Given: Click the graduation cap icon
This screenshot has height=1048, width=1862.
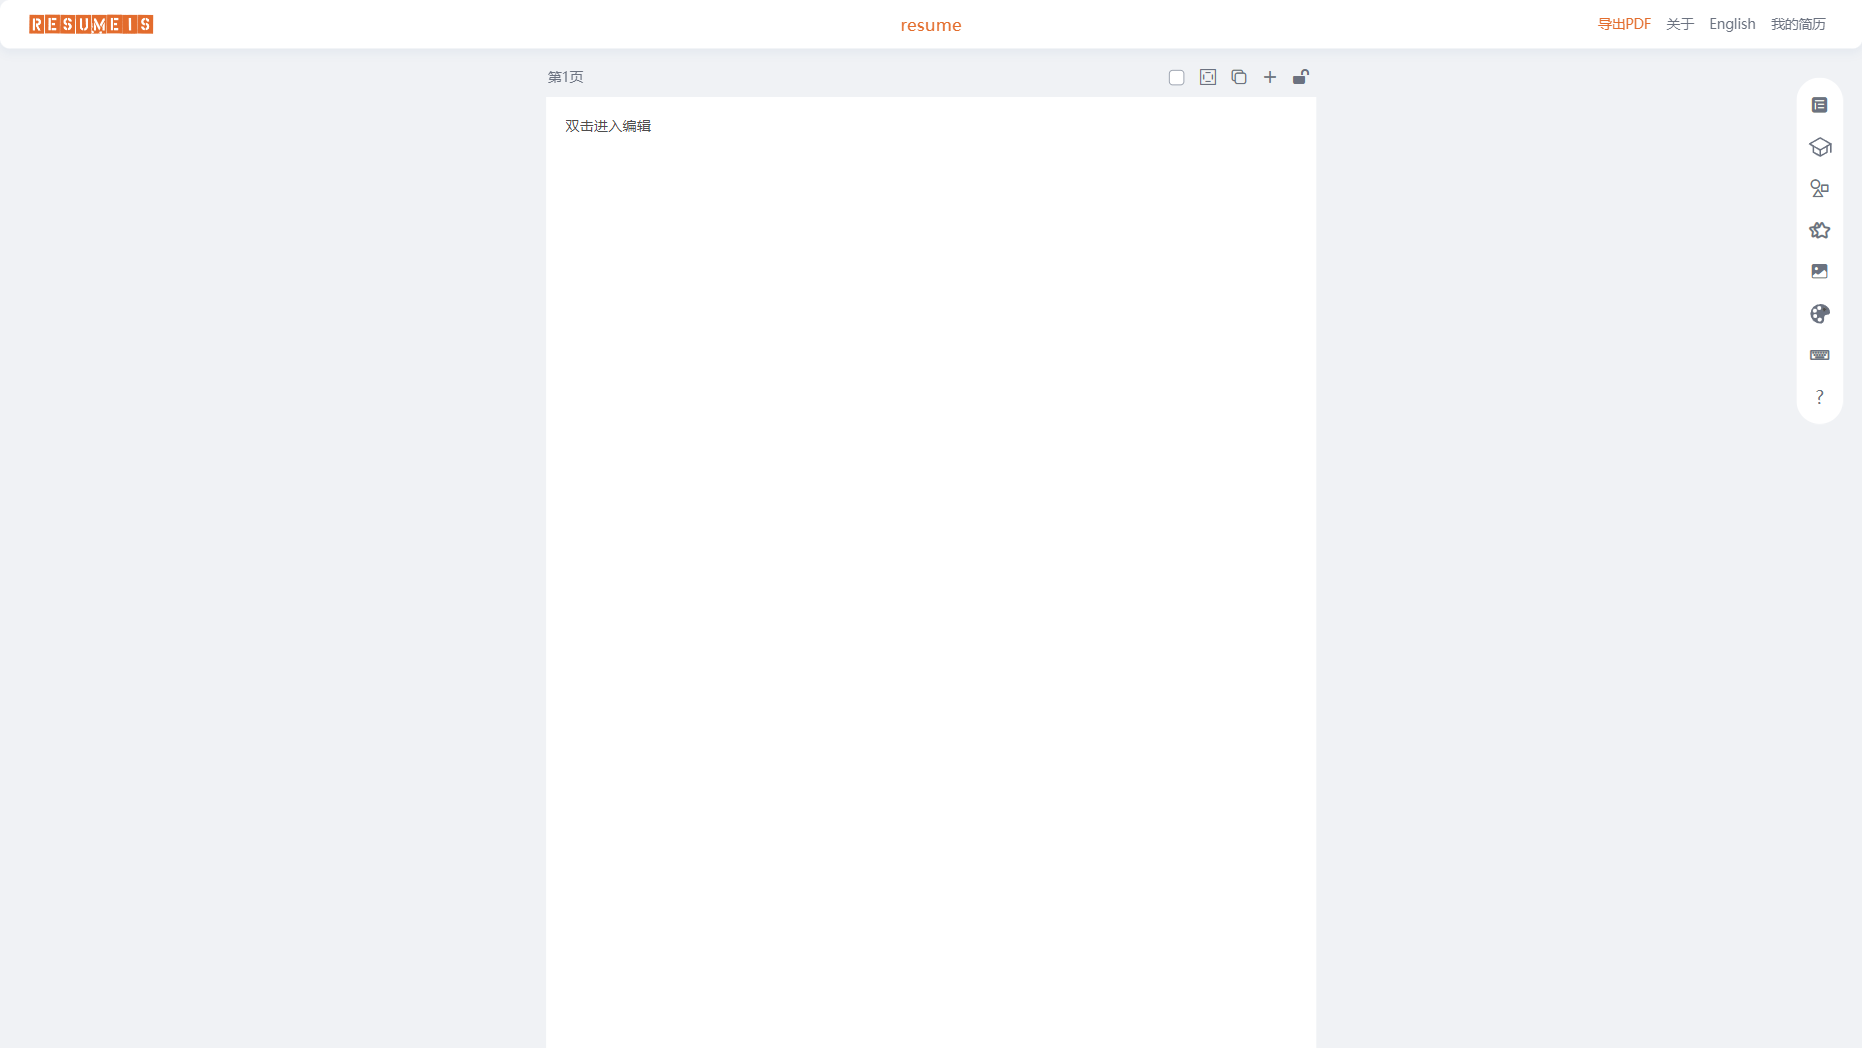Looking at the screenshot, I should click(x=1819, y=147).
